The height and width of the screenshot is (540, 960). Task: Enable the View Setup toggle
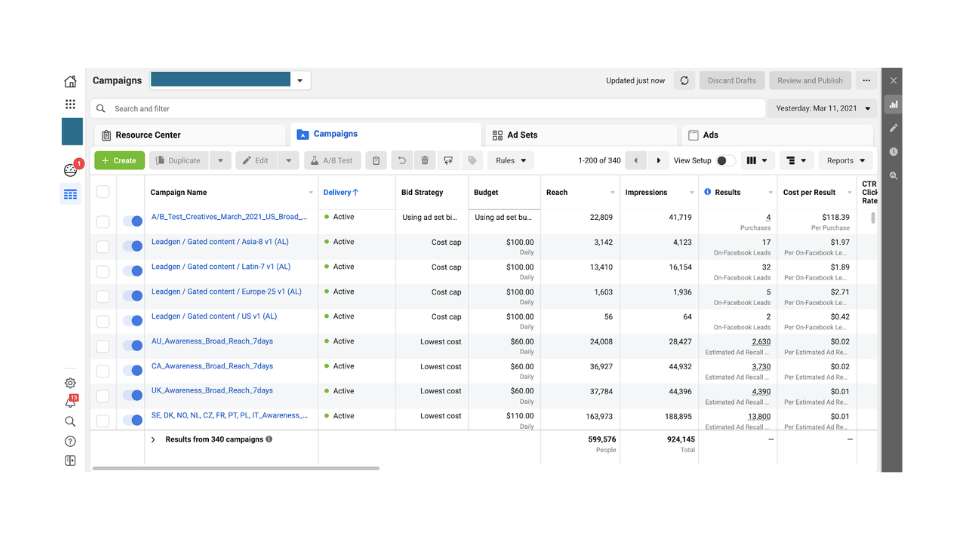[726, 160]
